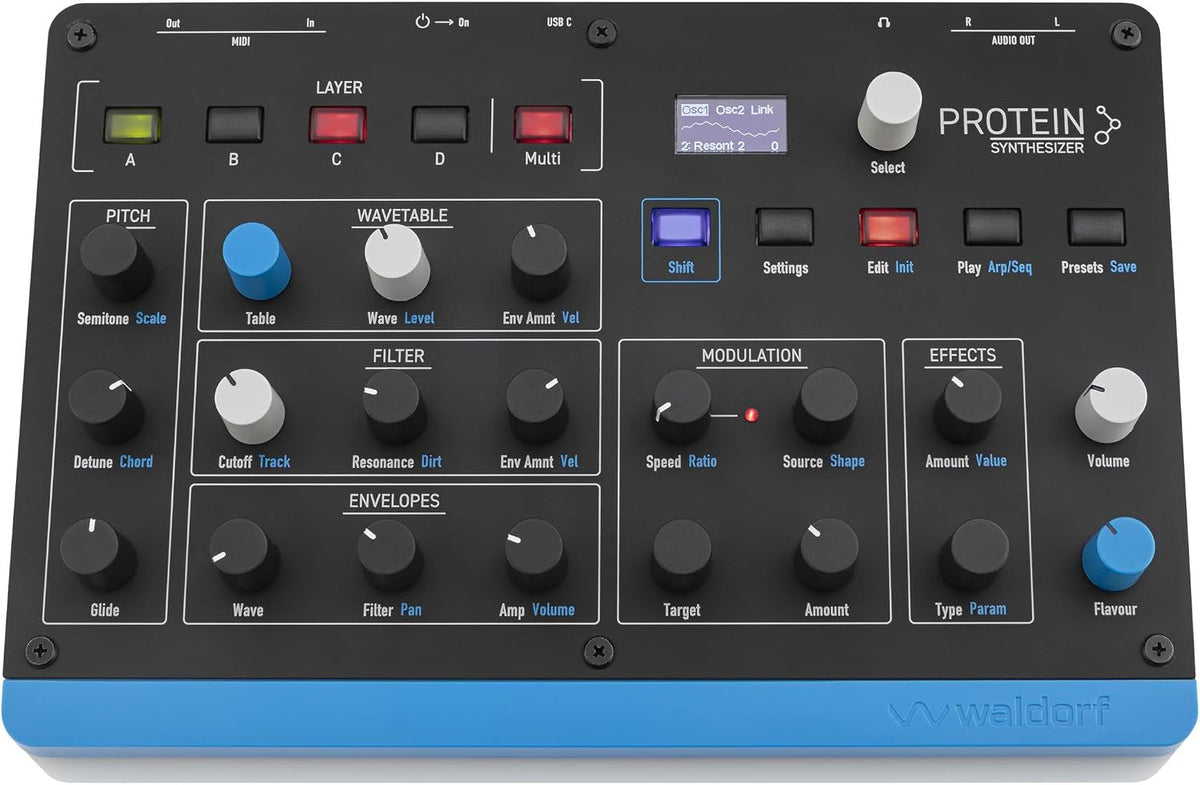Click the Wave envelope knob
The image size is (1200, 785).
[x=244, y=555]
